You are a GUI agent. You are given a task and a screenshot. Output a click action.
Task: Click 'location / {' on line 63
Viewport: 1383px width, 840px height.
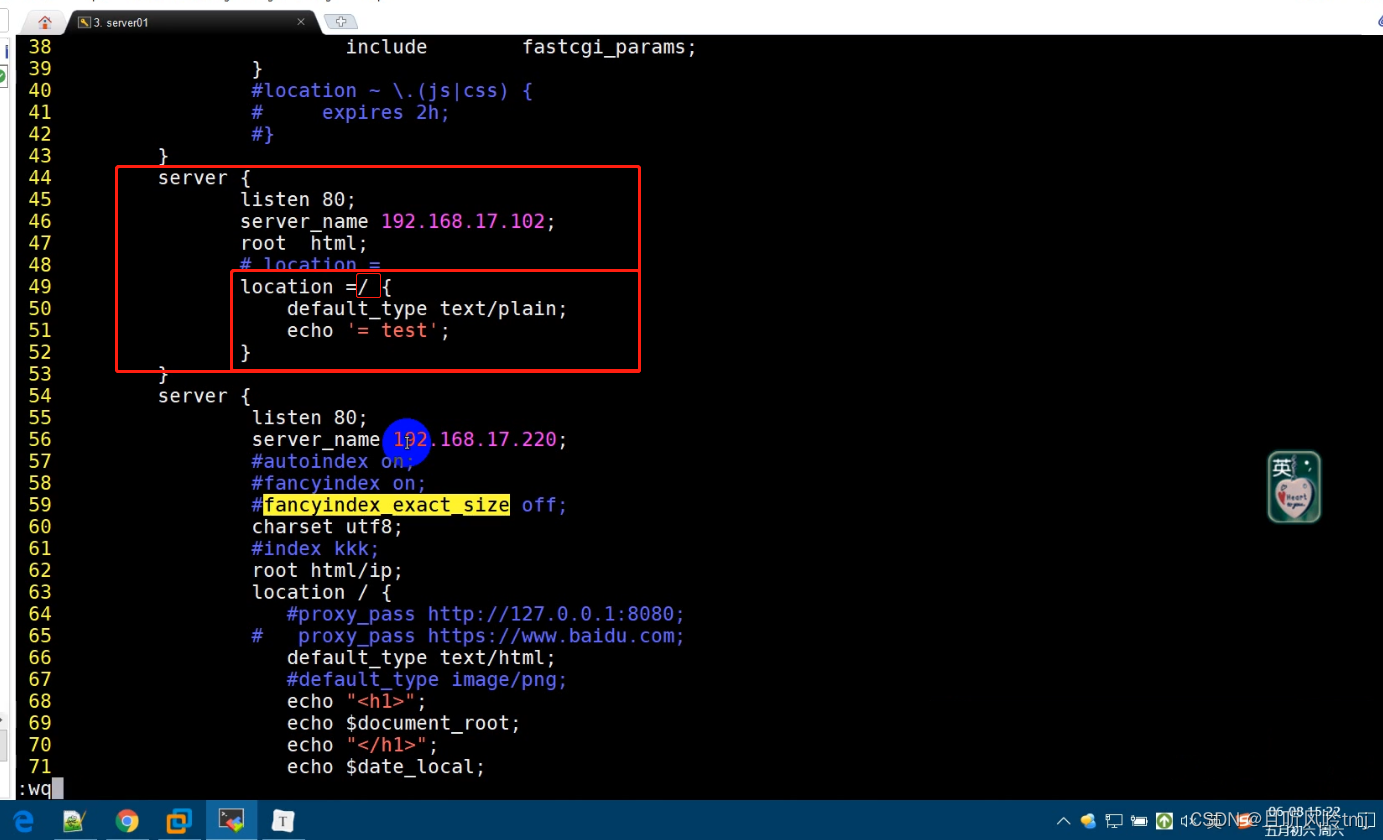pyautogui.click(x=322, y=592)
